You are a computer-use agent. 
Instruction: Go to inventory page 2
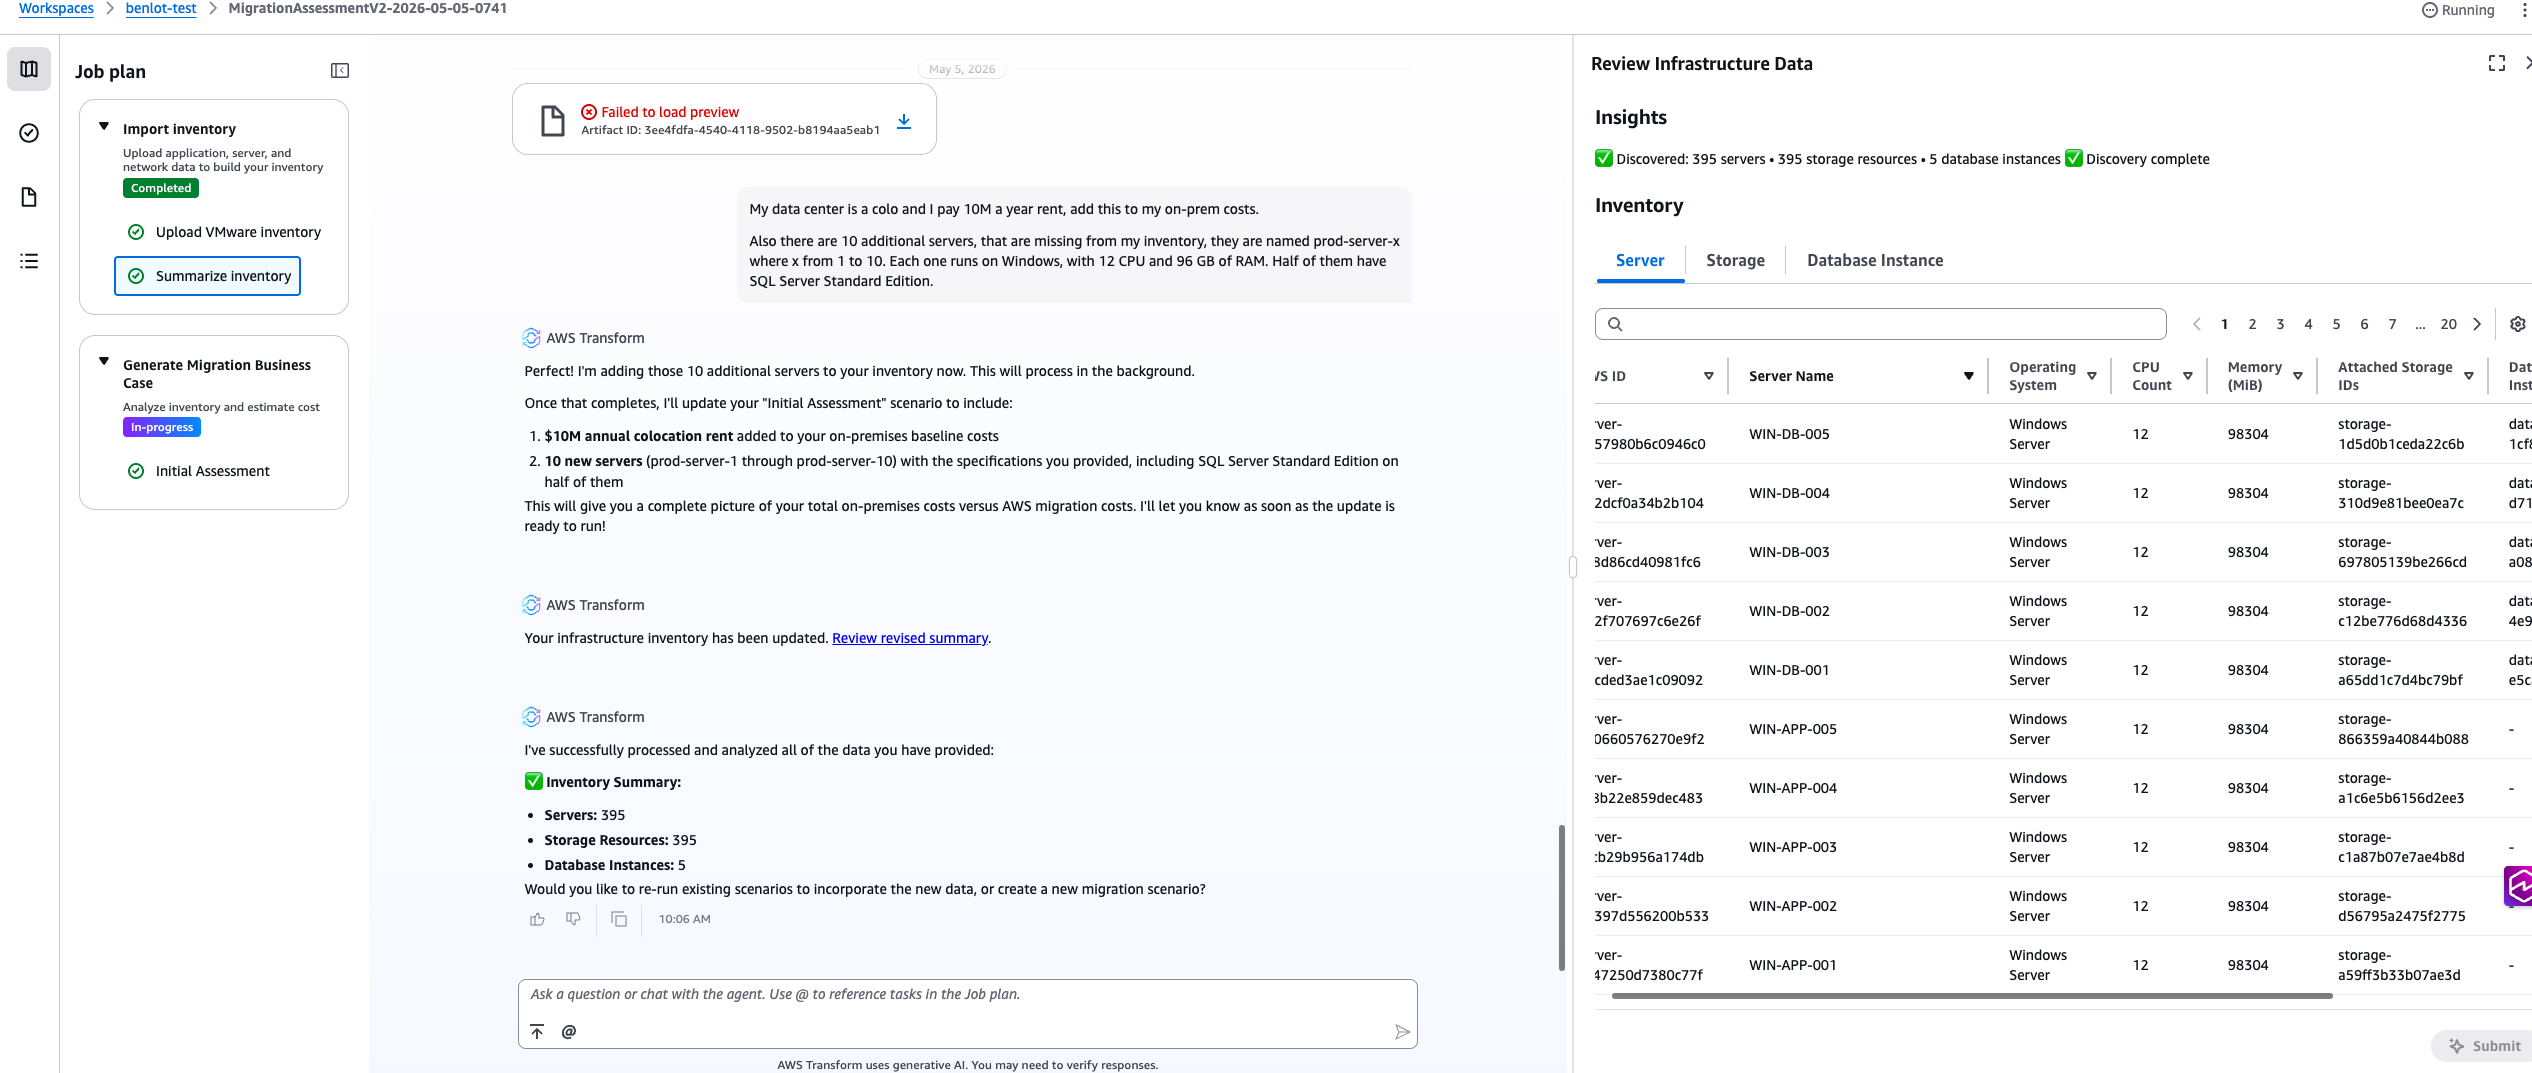tap(2252, 324)
